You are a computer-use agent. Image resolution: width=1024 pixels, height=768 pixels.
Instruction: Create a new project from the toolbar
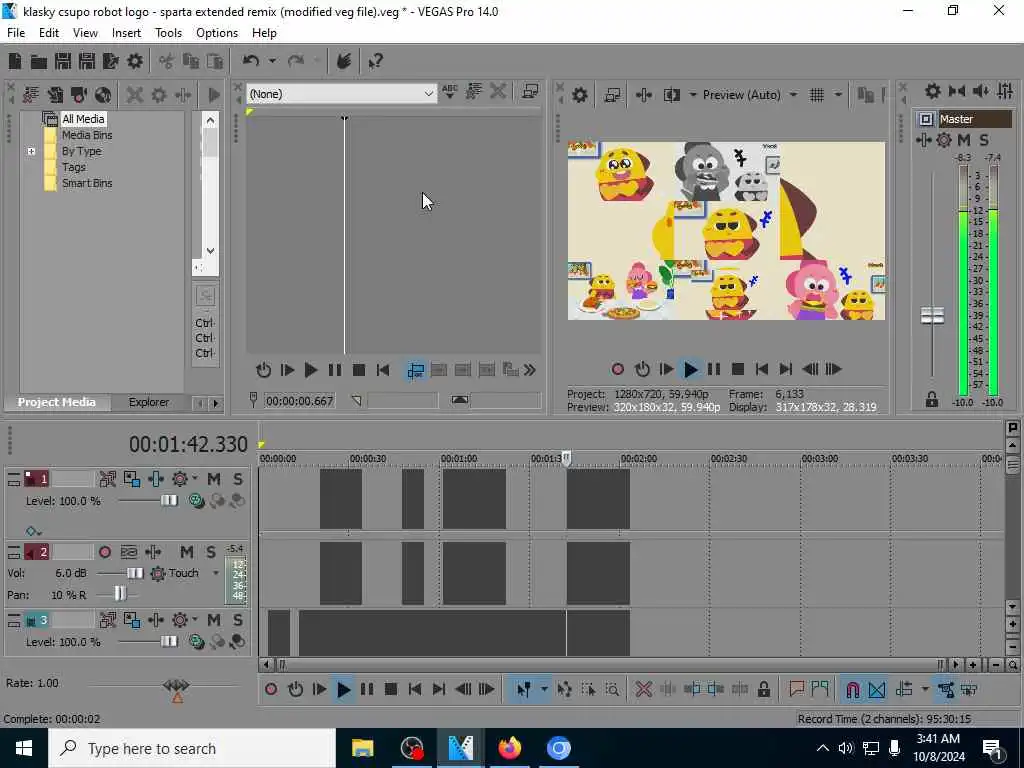coord(15,61)
